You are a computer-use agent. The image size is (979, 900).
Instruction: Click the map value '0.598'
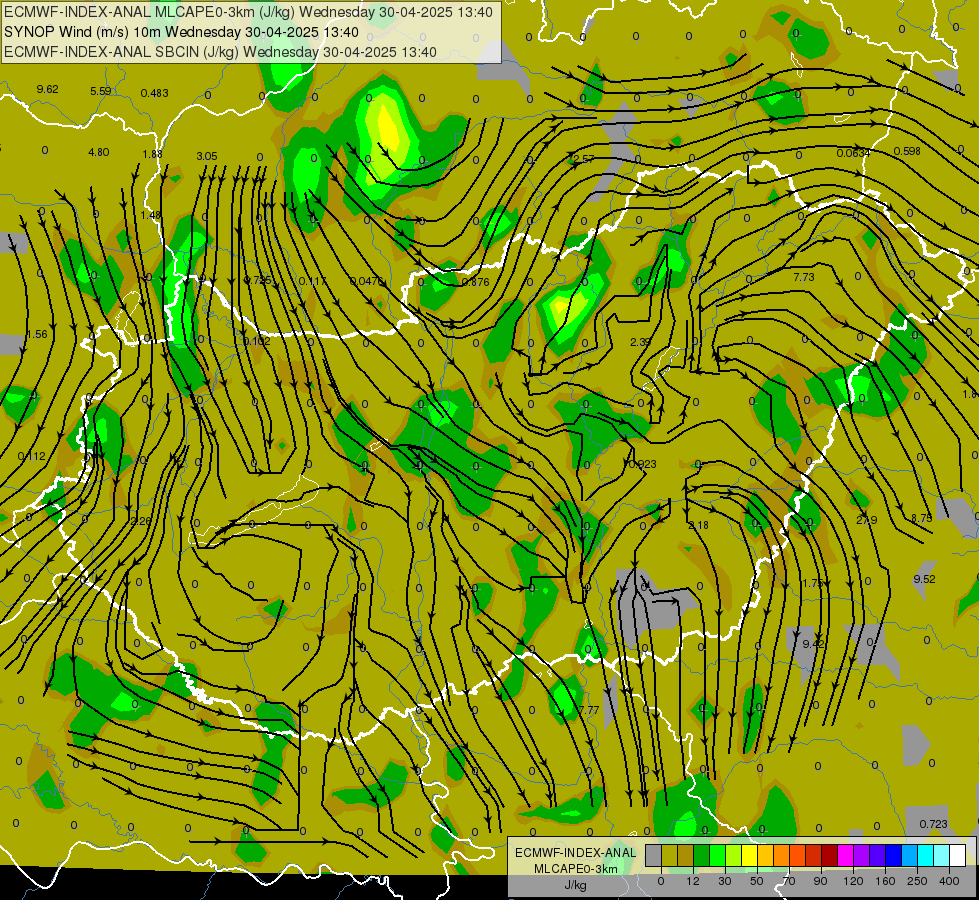907,151
